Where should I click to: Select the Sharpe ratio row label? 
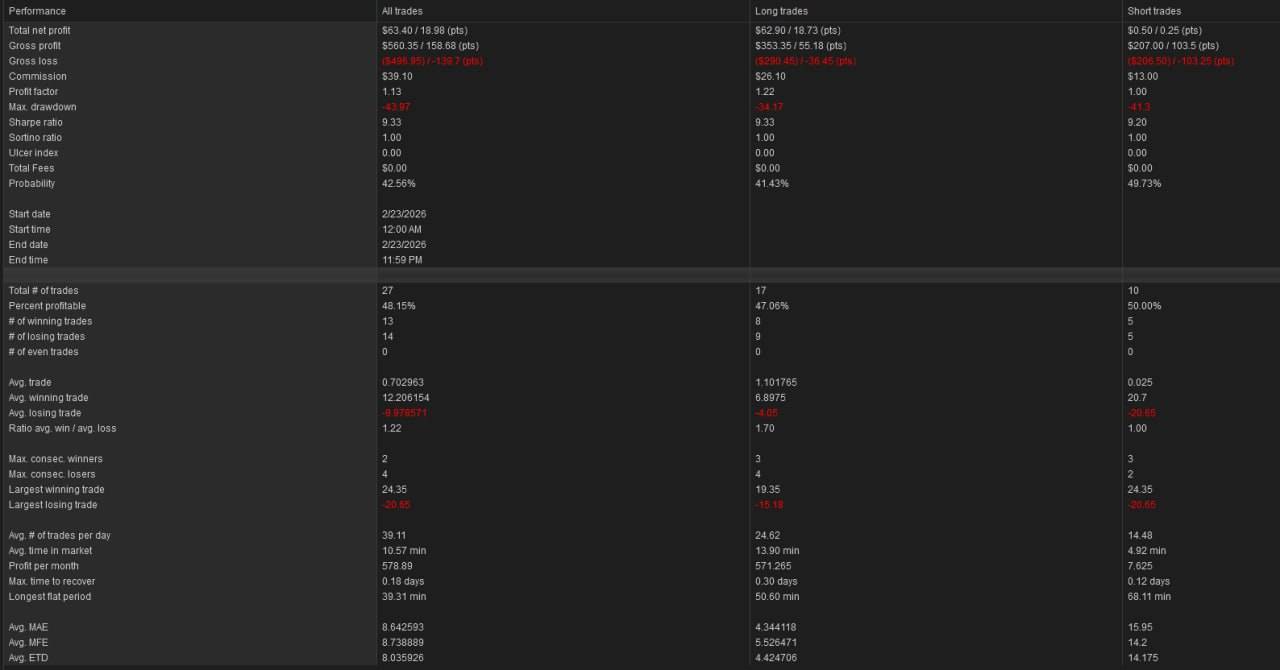tap(35, 123)
